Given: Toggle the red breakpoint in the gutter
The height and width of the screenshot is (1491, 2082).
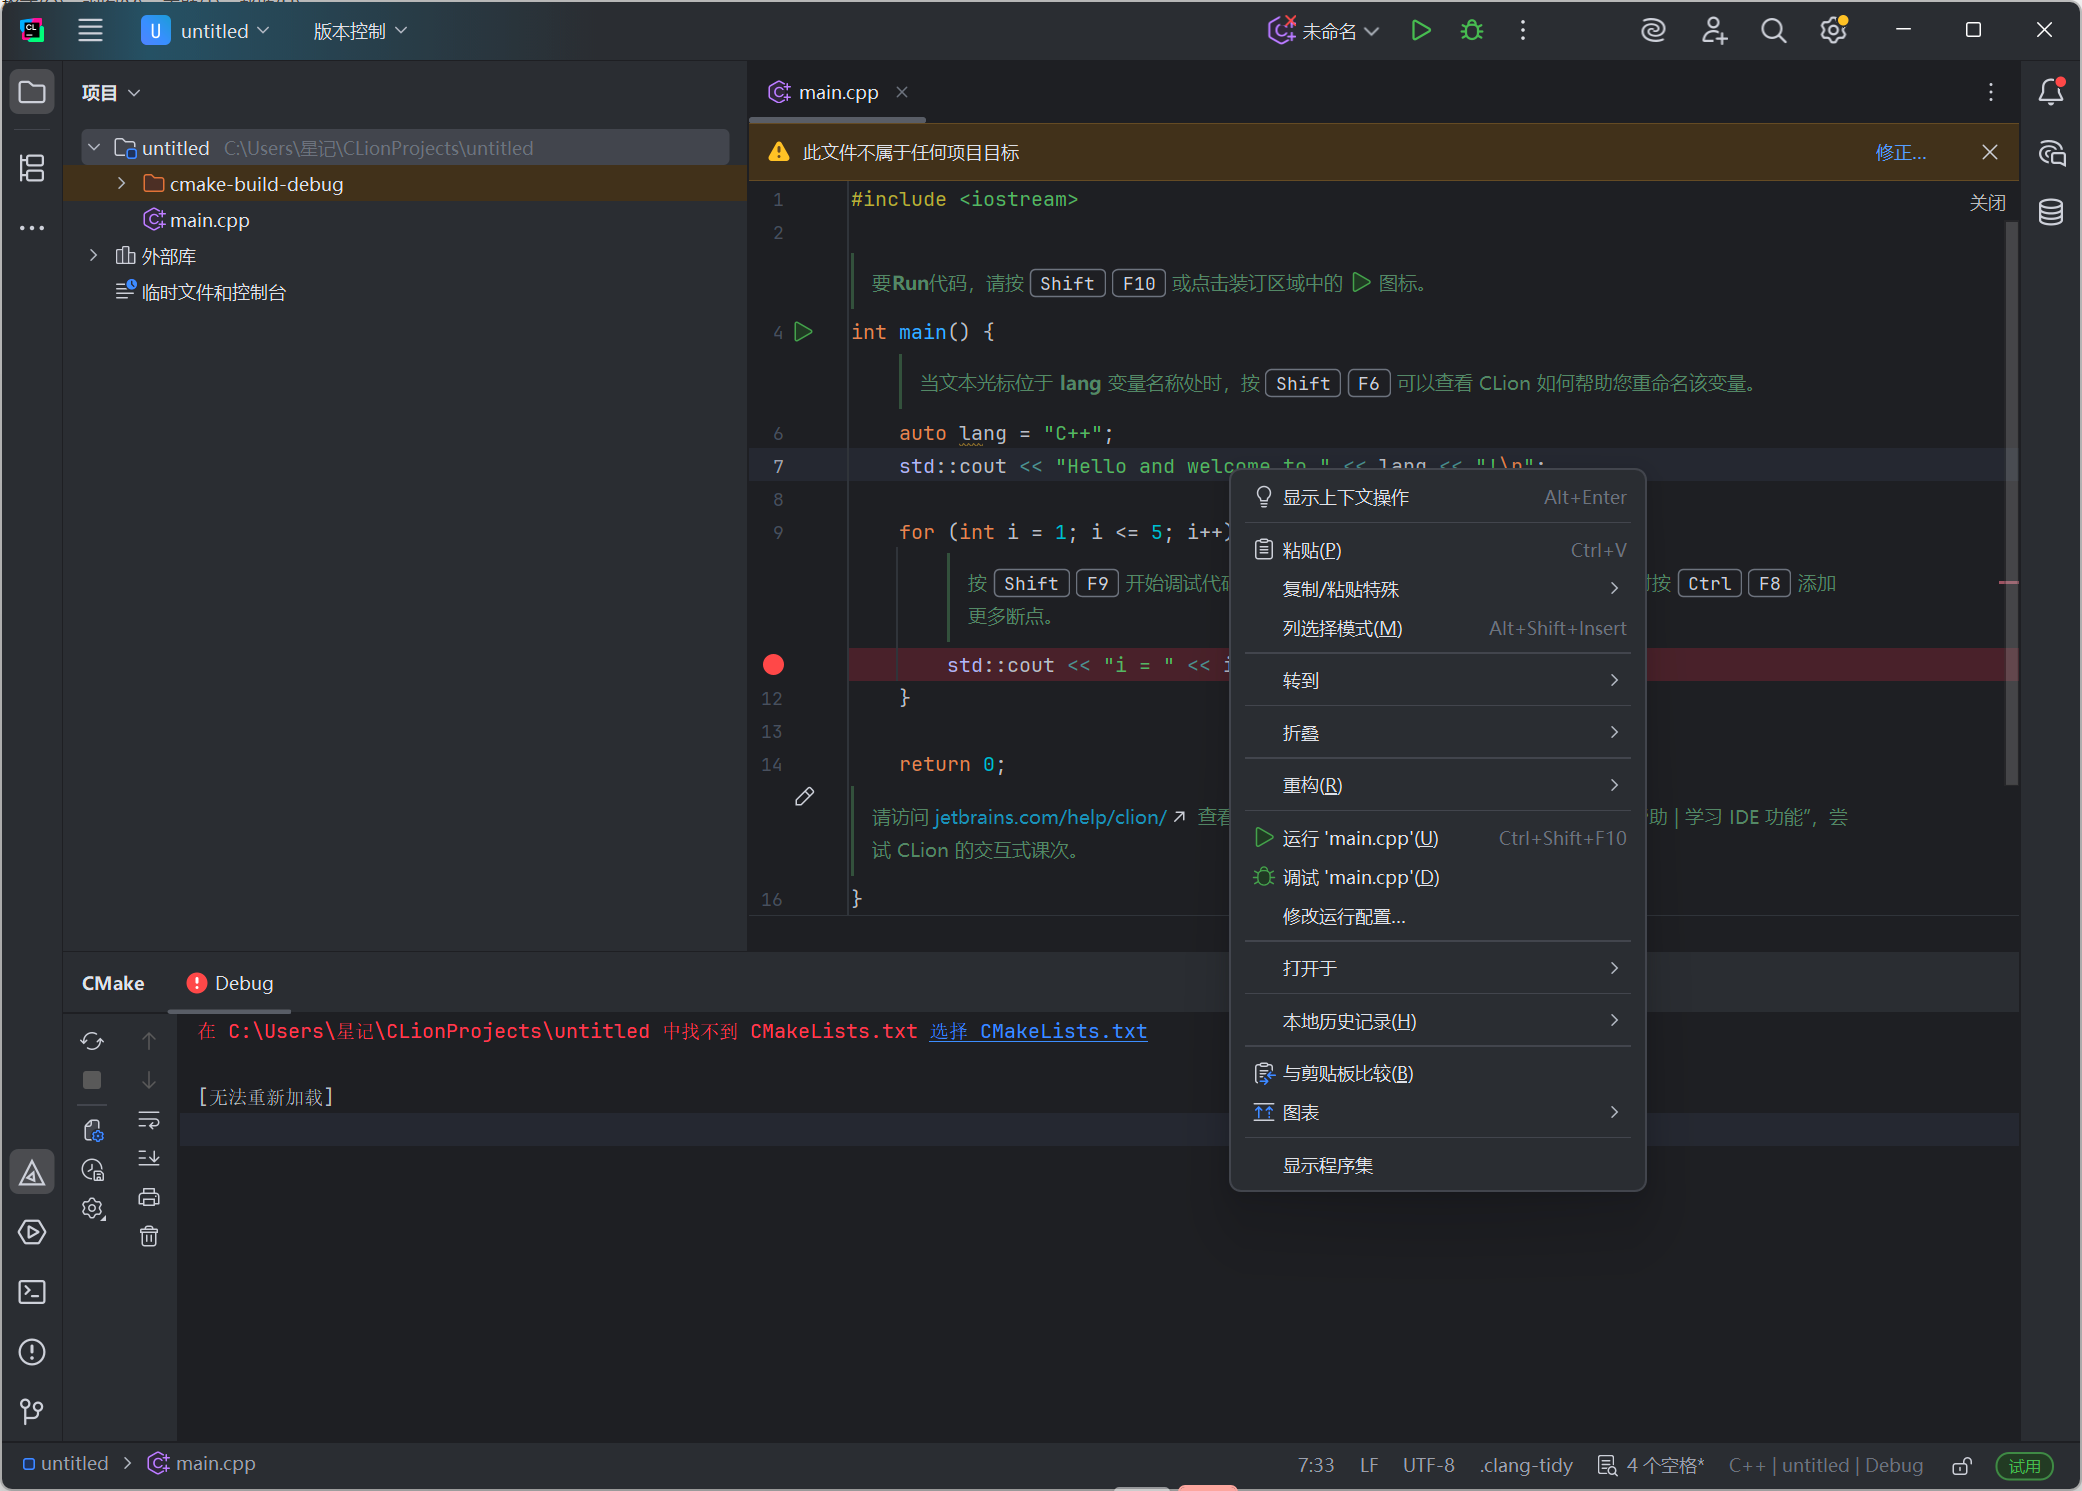Looking at the screenshot, I should pos(773,665).
